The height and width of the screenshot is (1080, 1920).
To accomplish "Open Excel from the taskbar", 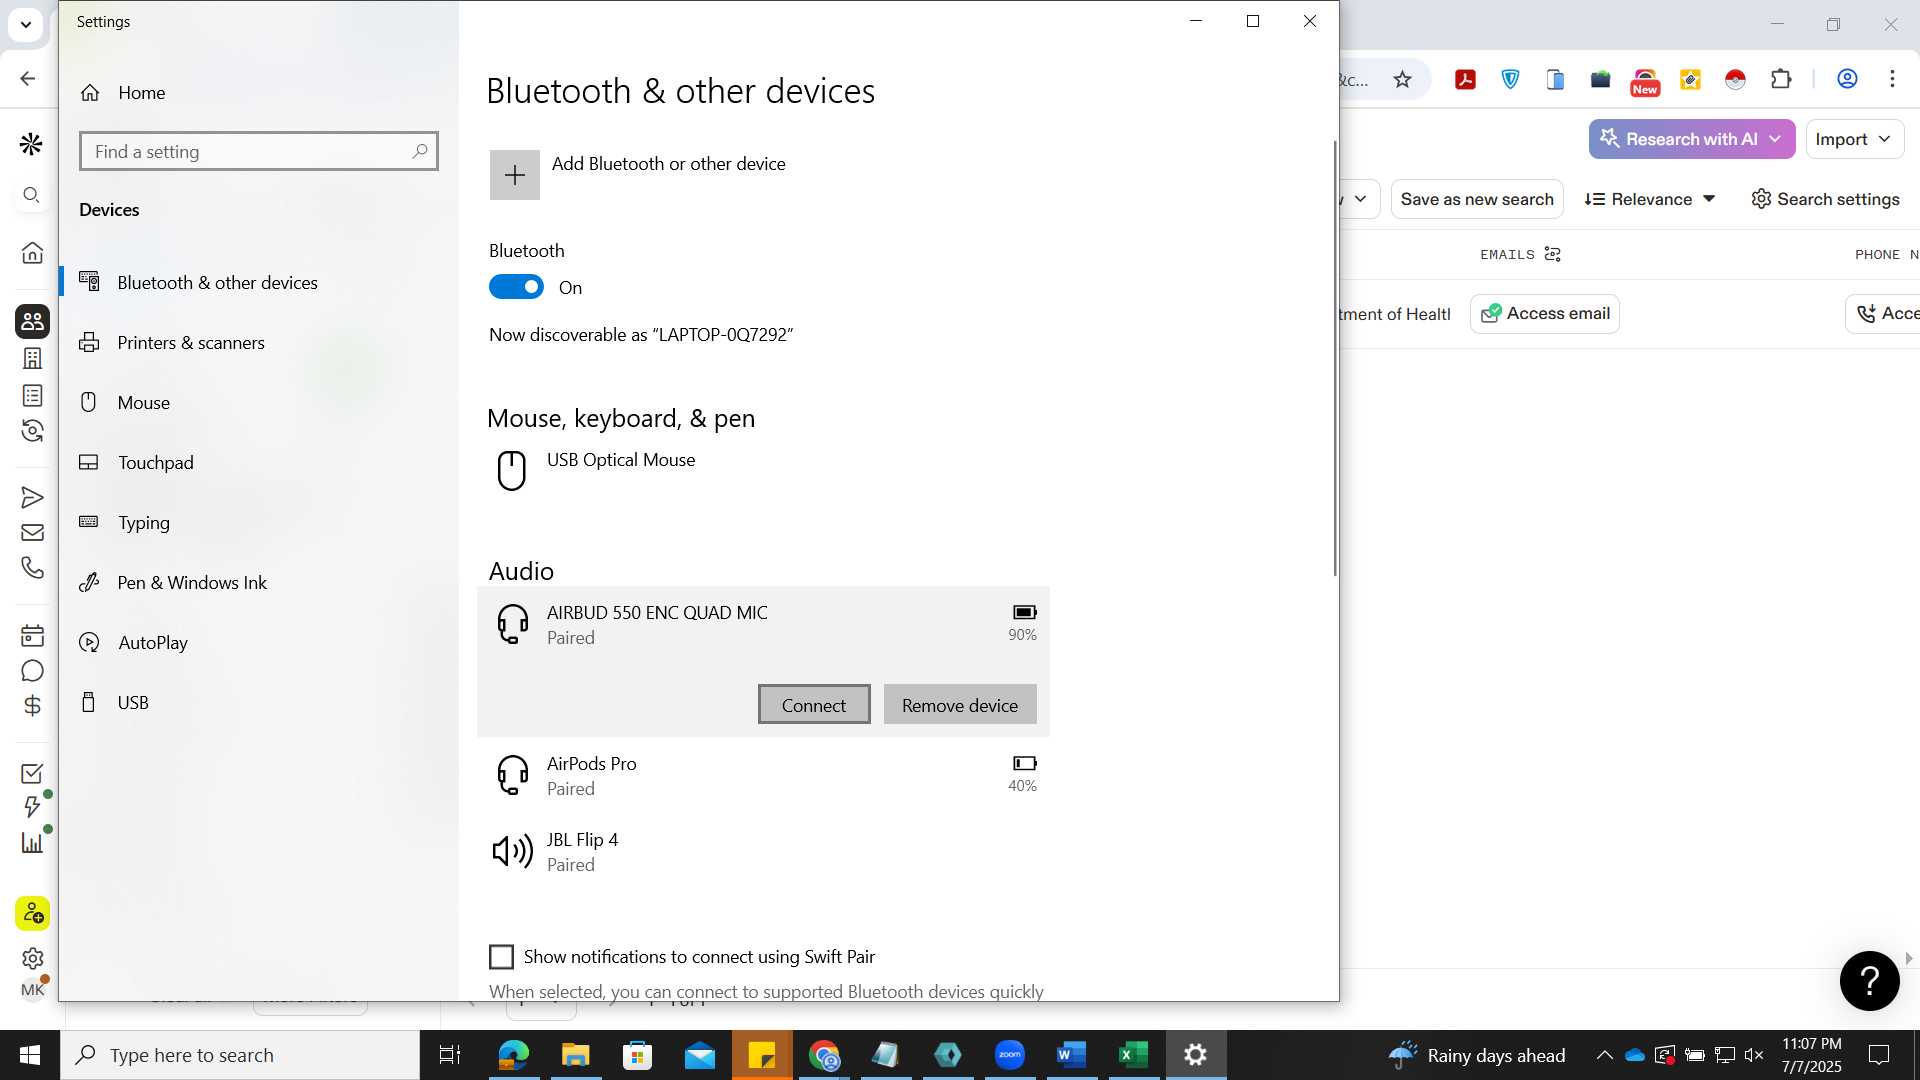I will pyautogui.click(x=1133, y=1055).
